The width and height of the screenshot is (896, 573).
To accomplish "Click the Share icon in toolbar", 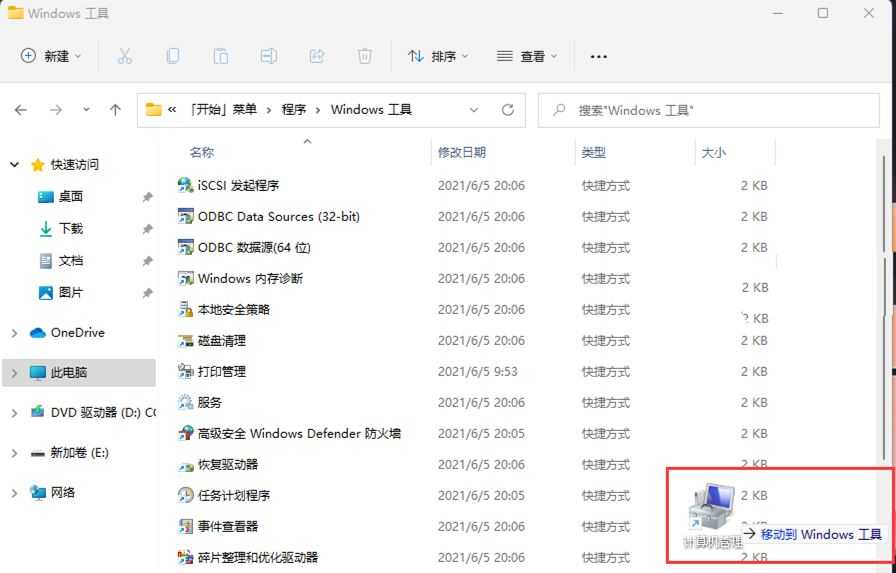I will pyautogui.click(x=317, y=56).
